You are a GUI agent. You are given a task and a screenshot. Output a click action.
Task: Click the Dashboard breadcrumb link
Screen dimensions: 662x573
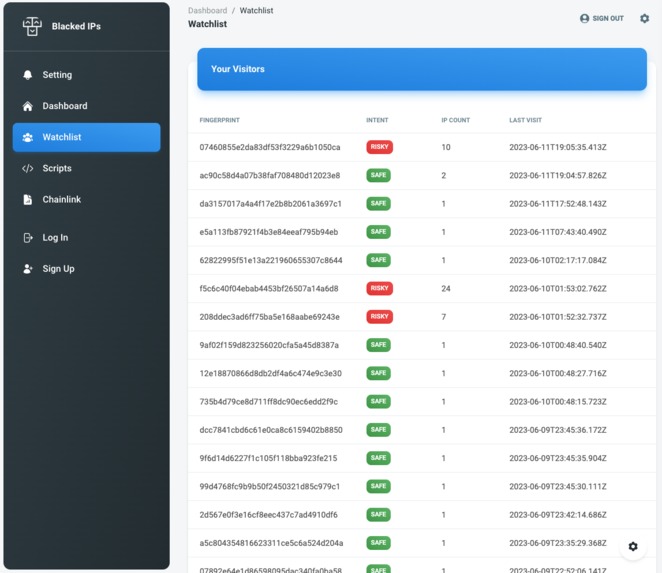[x=207, y=11]
